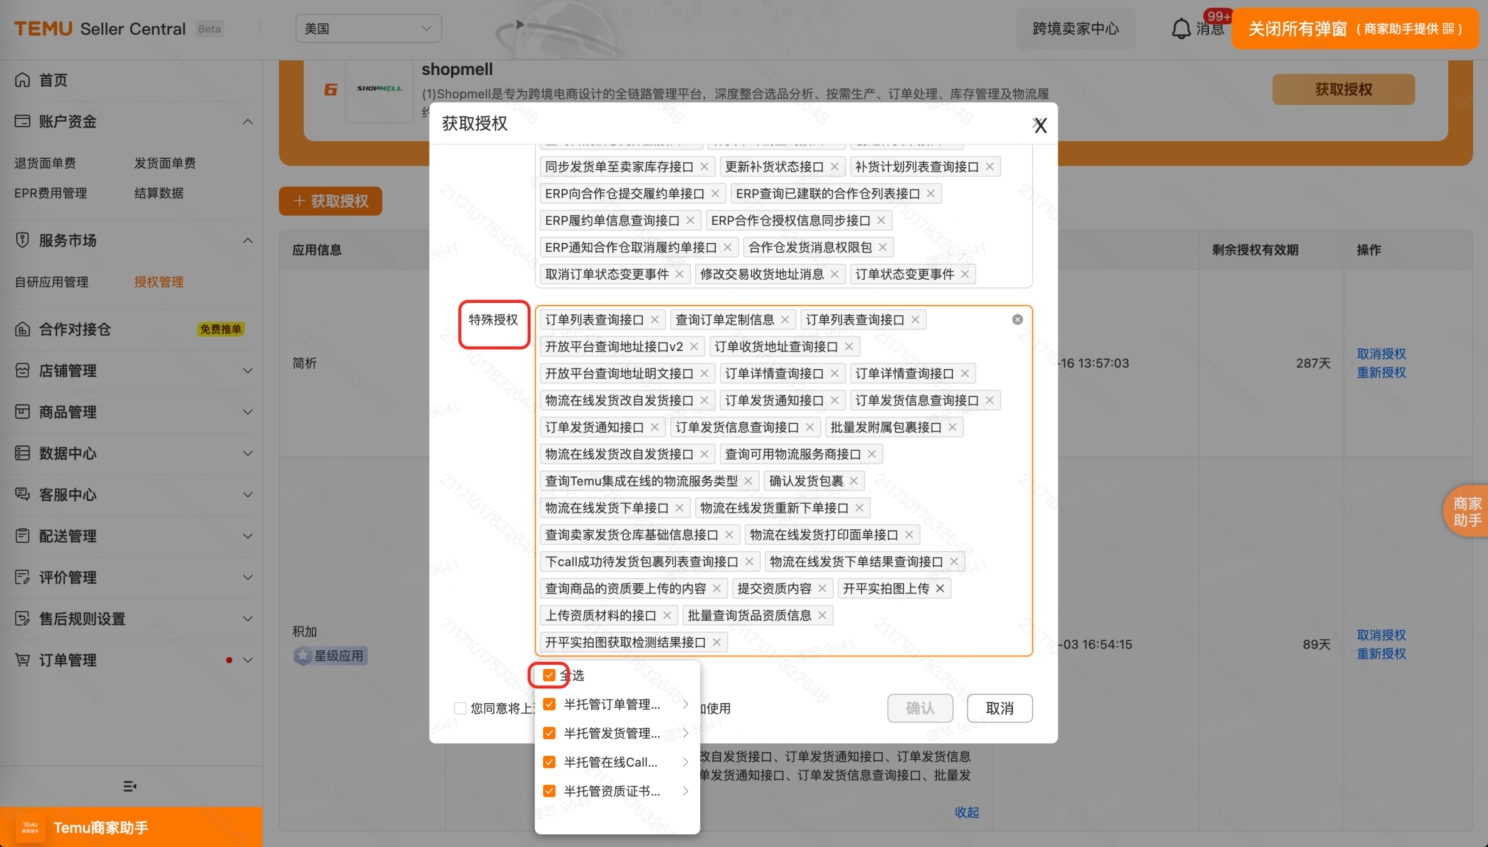Expand 半托管发货管理 submenu arrow
The height and width of the screenshot is (847, 1488).
[x=685, y=733]
